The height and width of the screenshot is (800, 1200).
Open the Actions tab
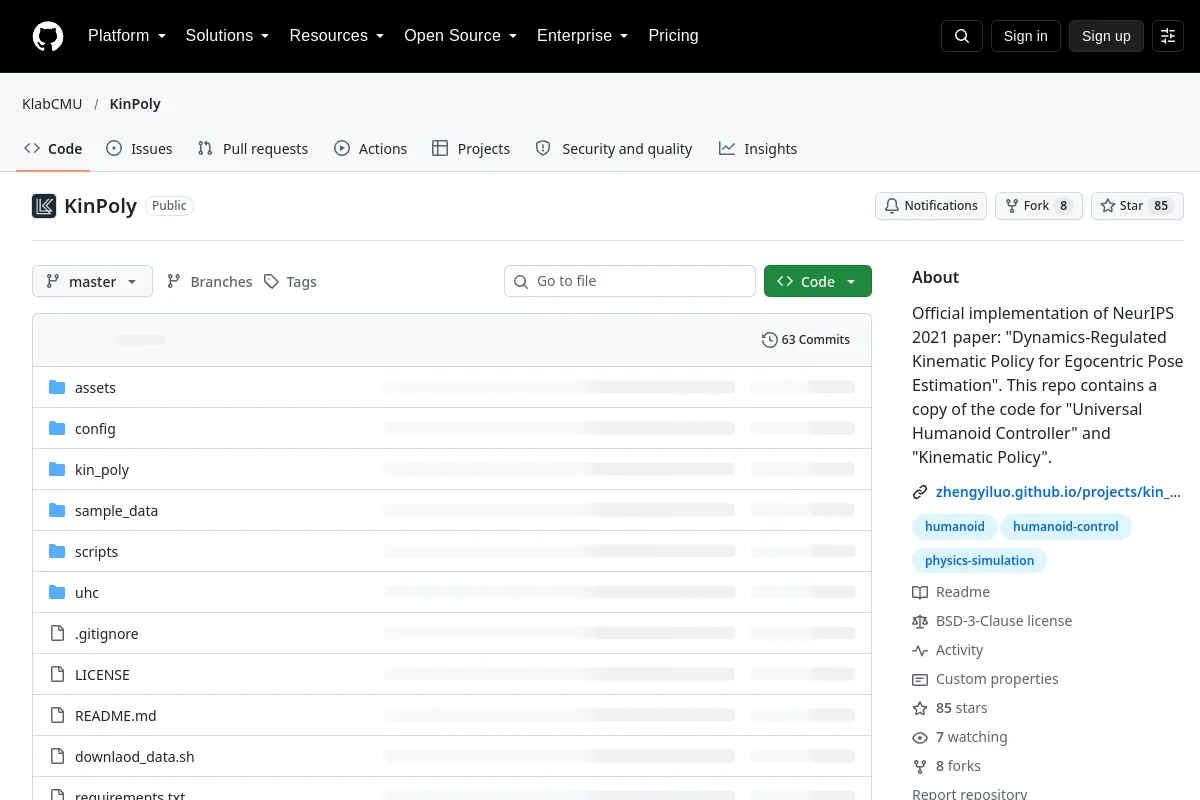pos(370,148)
